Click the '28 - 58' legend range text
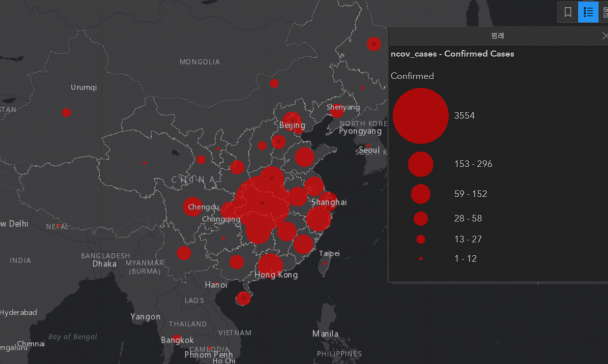This screenshot has width=608, height=364. coord(468,219)
